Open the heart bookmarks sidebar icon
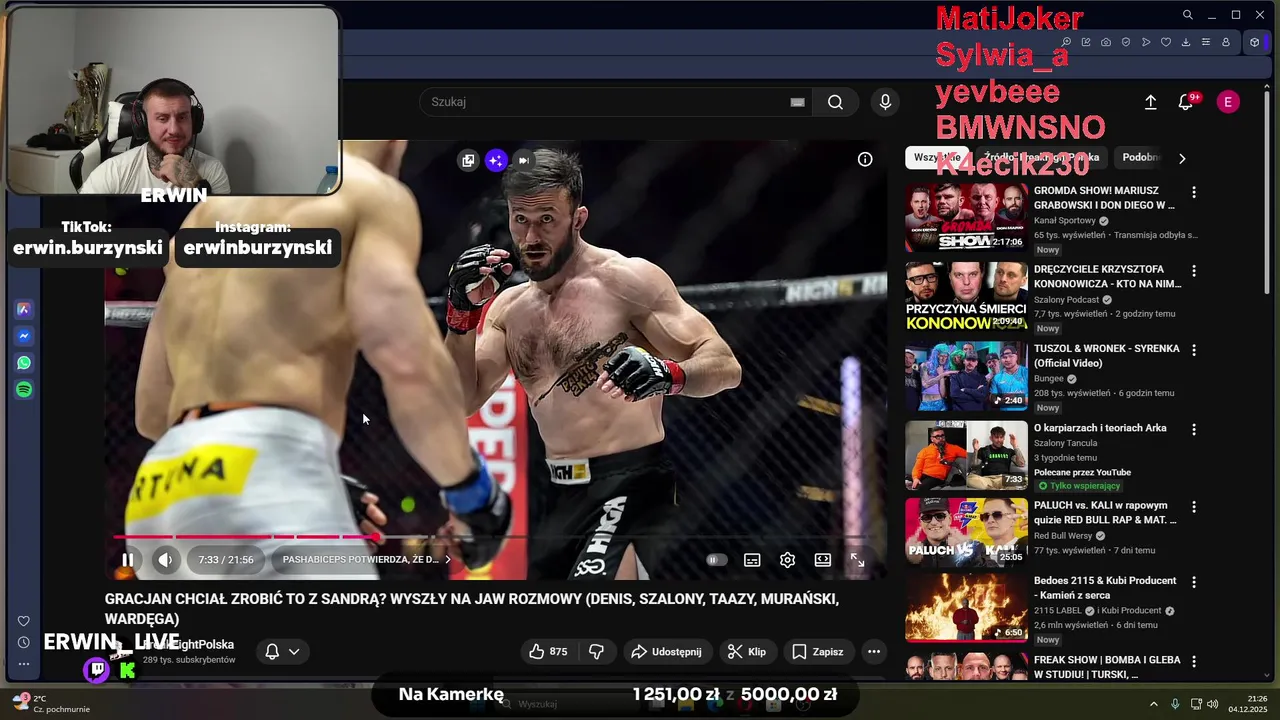This screenshot has height=720, width=1280. coord(24,621)
